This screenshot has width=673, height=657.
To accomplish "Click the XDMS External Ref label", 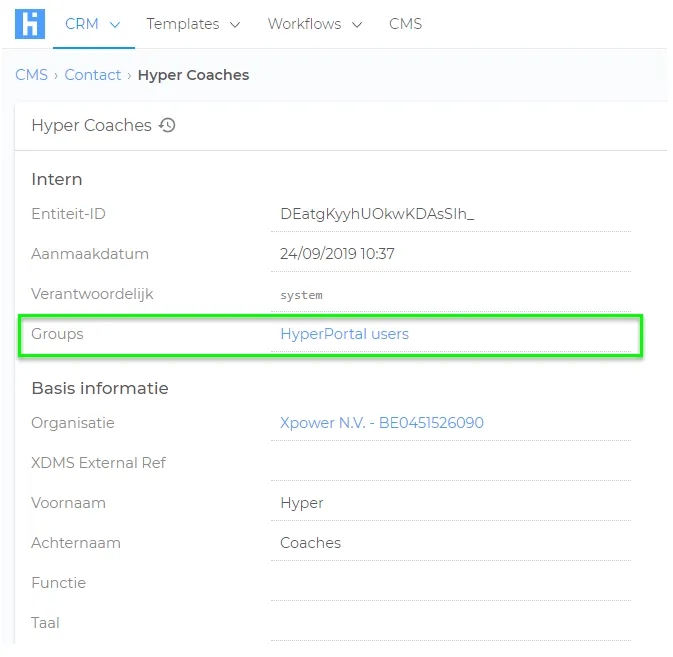I will [x=98, y=463].
